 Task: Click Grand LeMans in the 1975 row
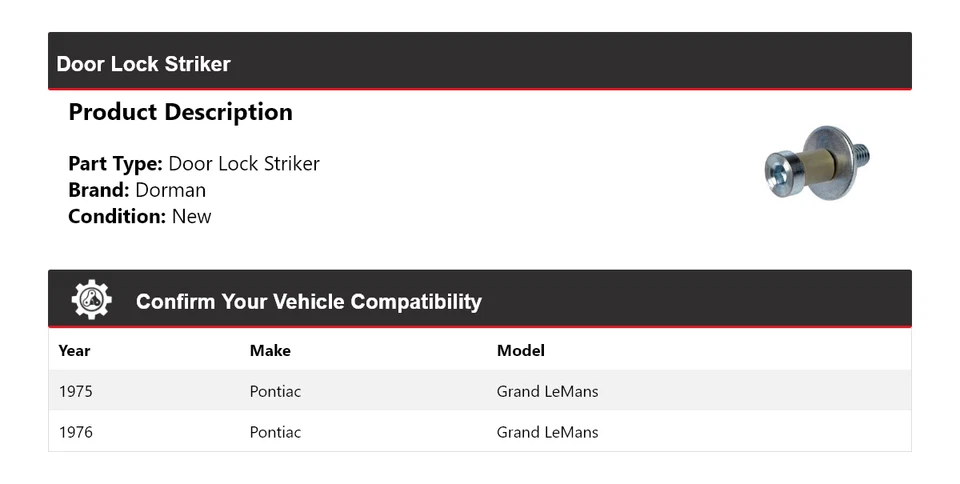[547, 391]
